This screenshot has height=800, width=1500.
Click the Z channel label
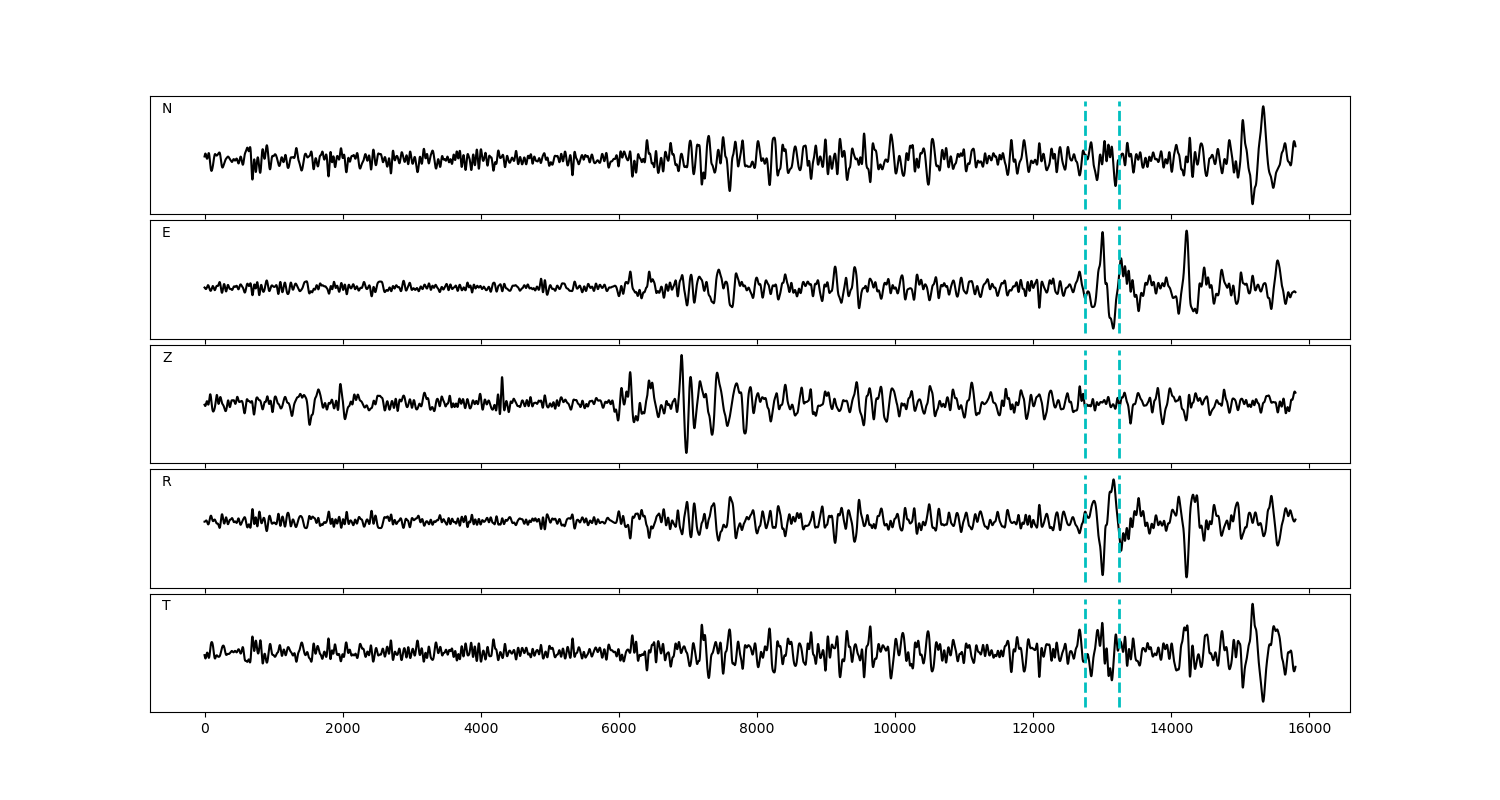[167, 358]
